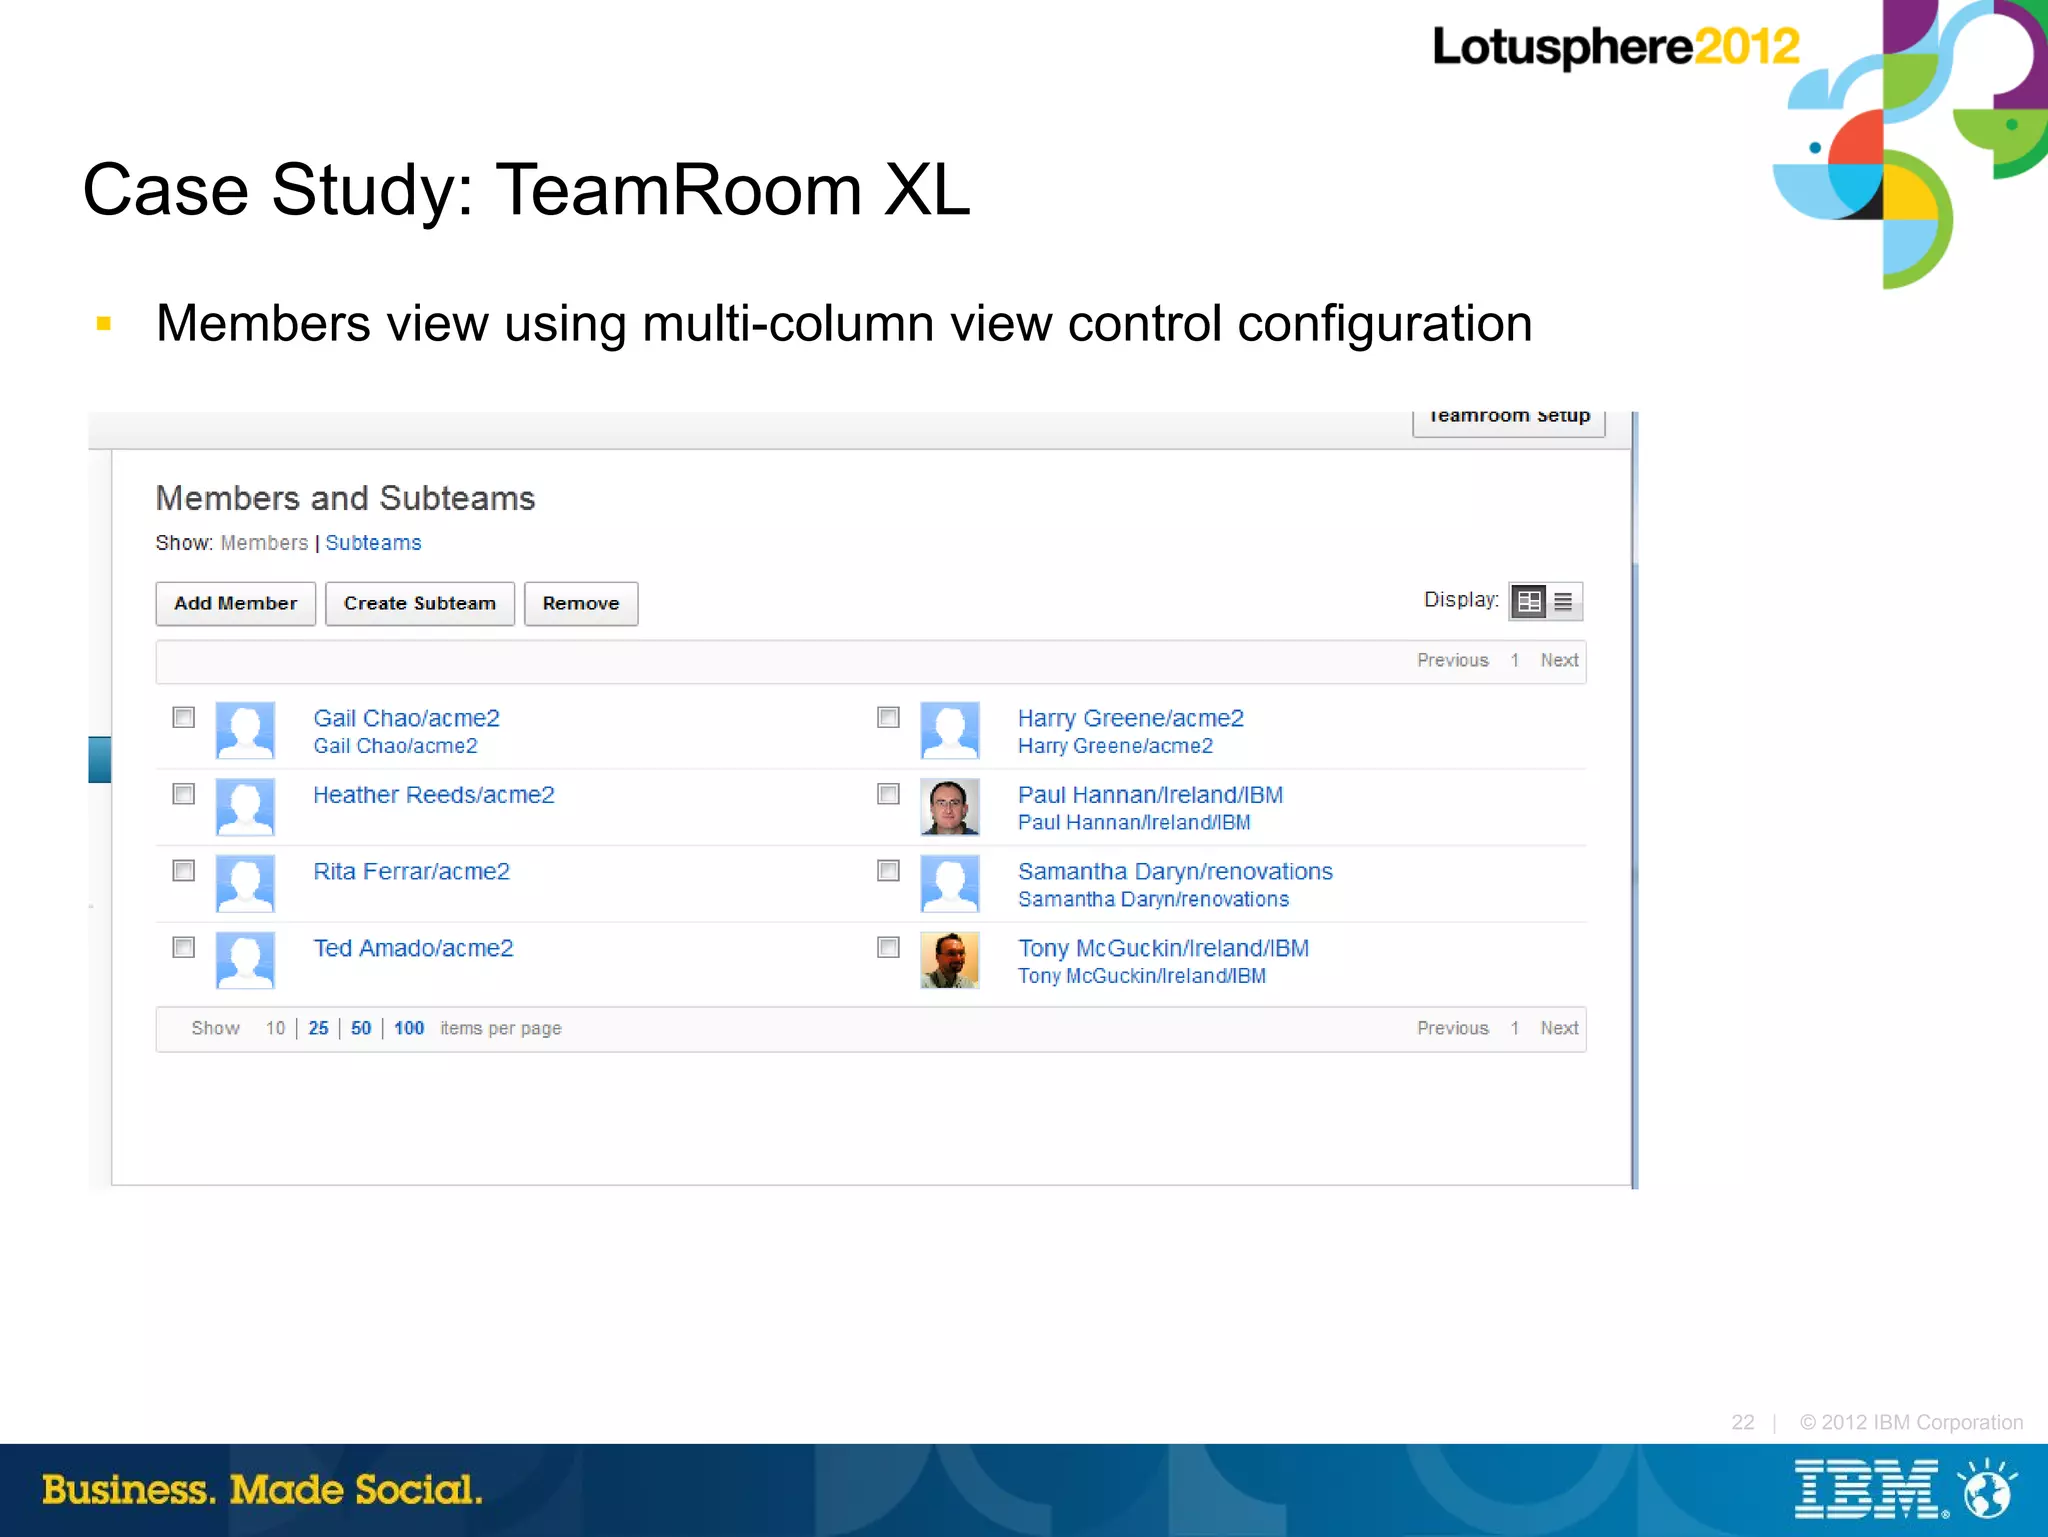This screenshot has width=2048, height=1537.
Task: Open Ted Amado's default avatar
Action: 245,960
